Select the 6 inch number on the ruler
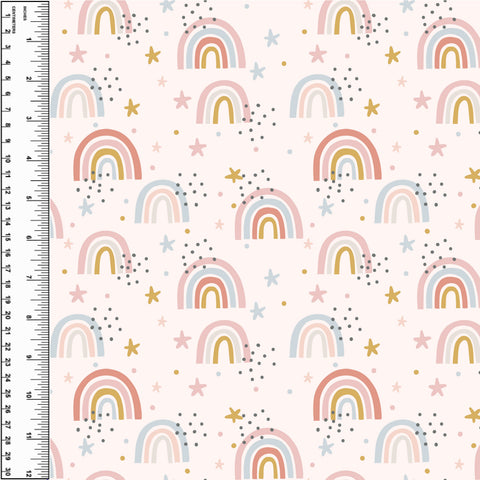 (29, 238)
